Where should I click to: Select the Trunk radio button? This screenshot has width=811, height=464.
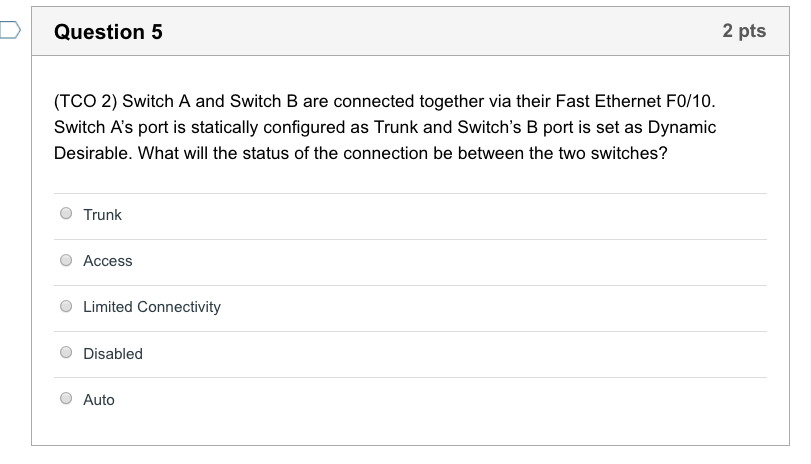tap(66, 213)
